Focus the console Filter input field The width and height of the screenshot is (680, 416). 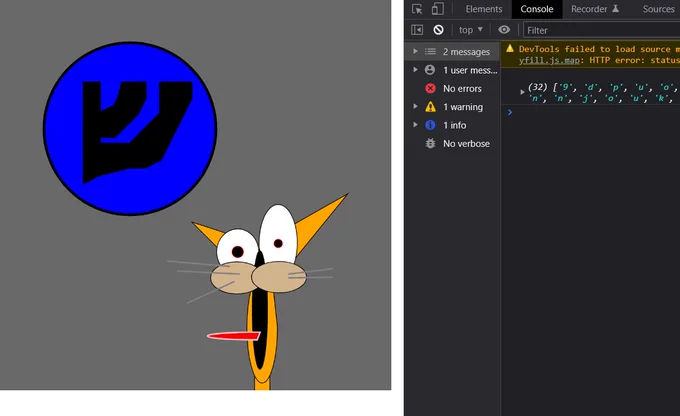601,30
